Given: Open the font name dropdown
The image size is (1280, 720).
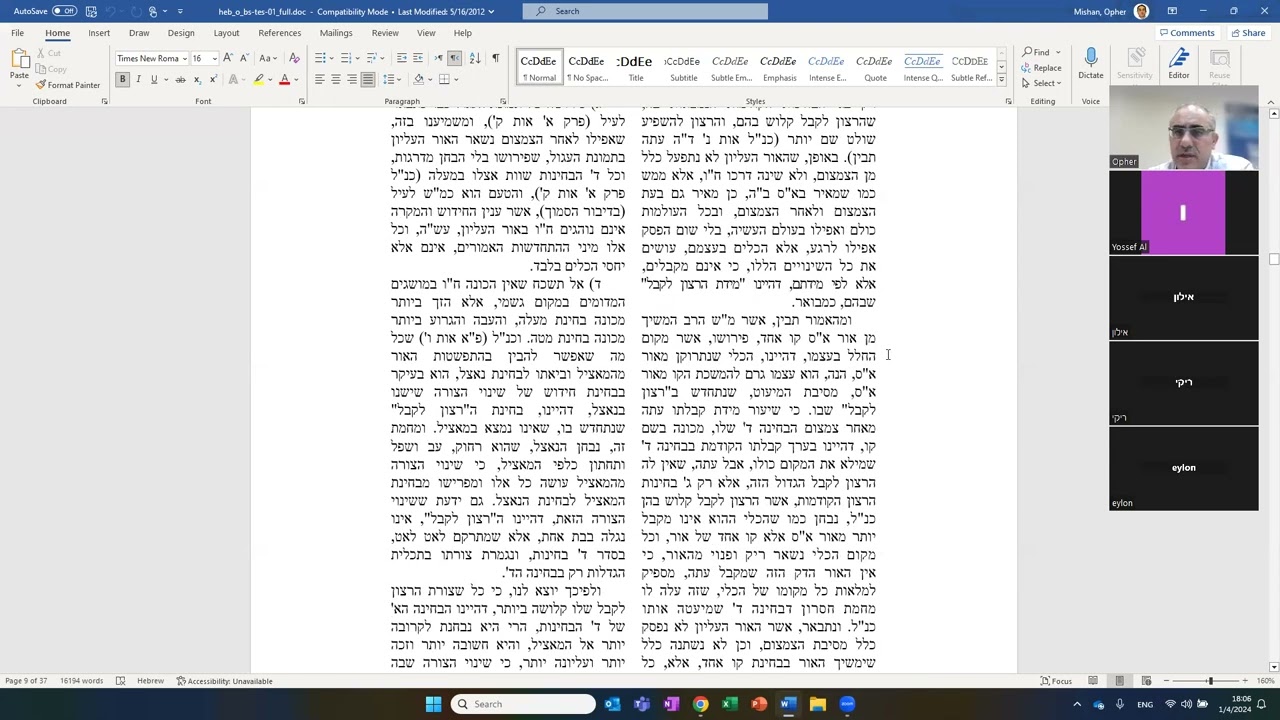Looking at the screenshot, I should pos(184,59).
